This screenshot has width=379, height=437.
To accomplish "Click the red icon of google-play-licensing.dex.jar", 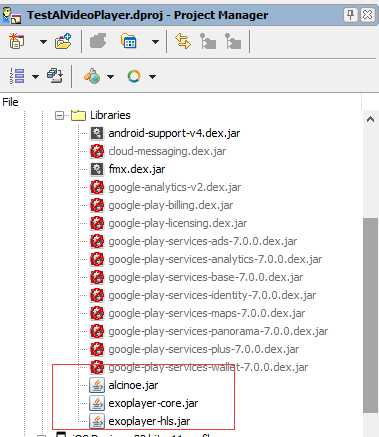I will pyautogui.click(x=97, y=223).
